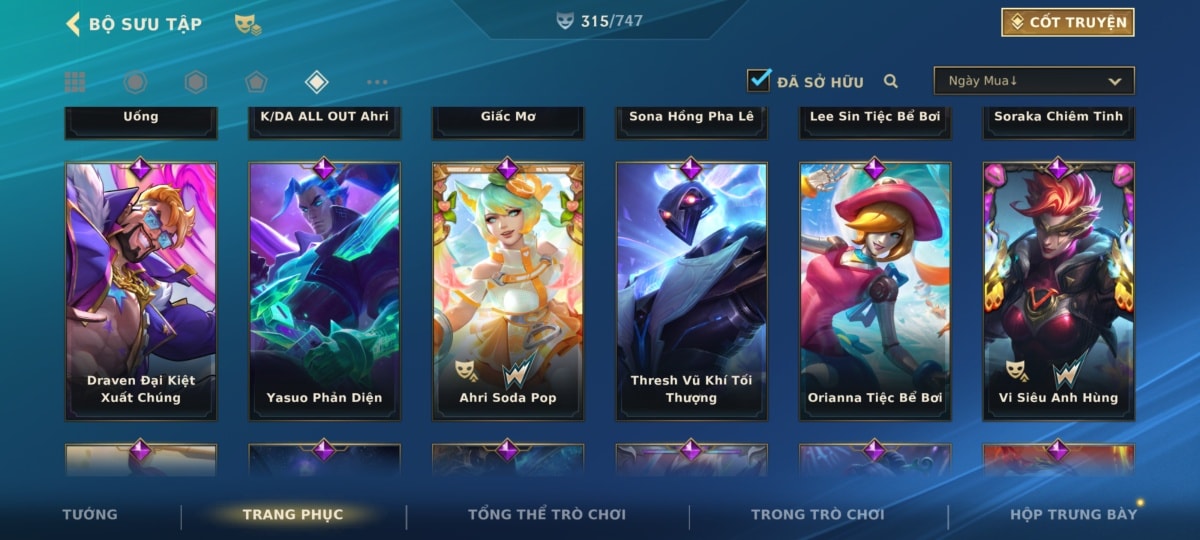Select the diamond rarity filter icon
The width and height of the screenshot is (1200, 540).
316,82
